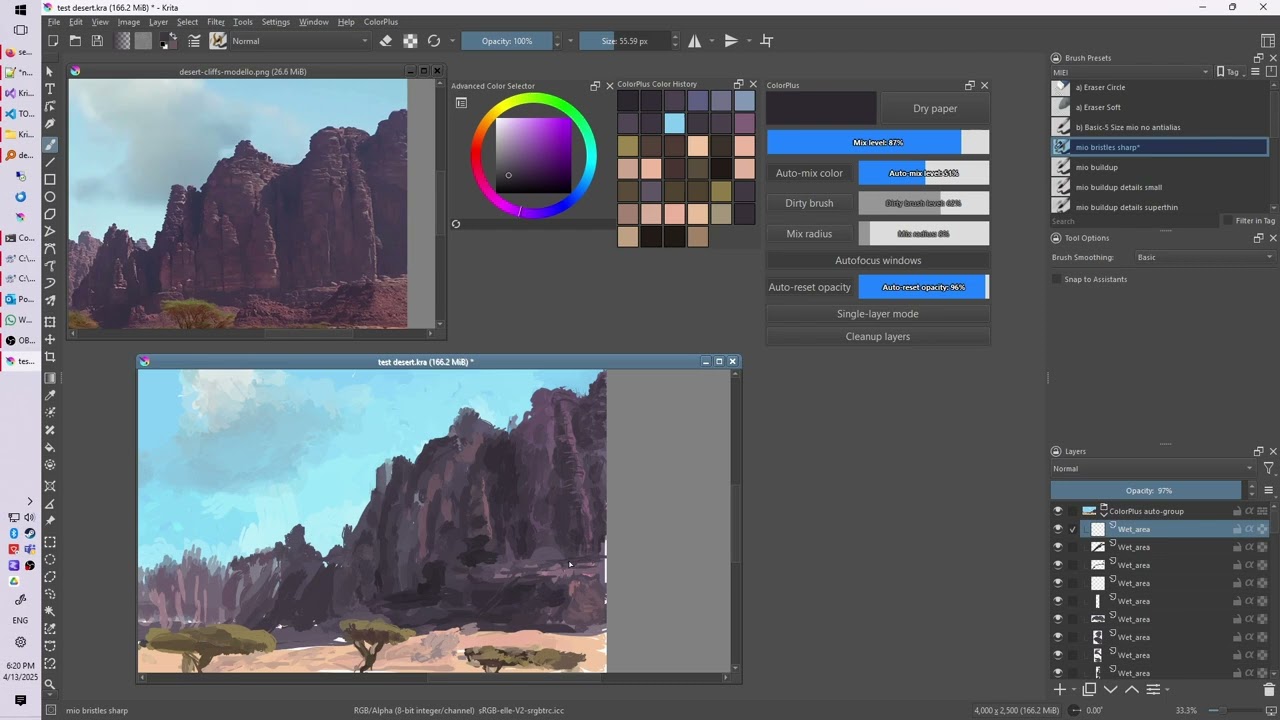Open the layer filter funnel
This screenshot has height=720, width=1280.
pos(1269,468)
